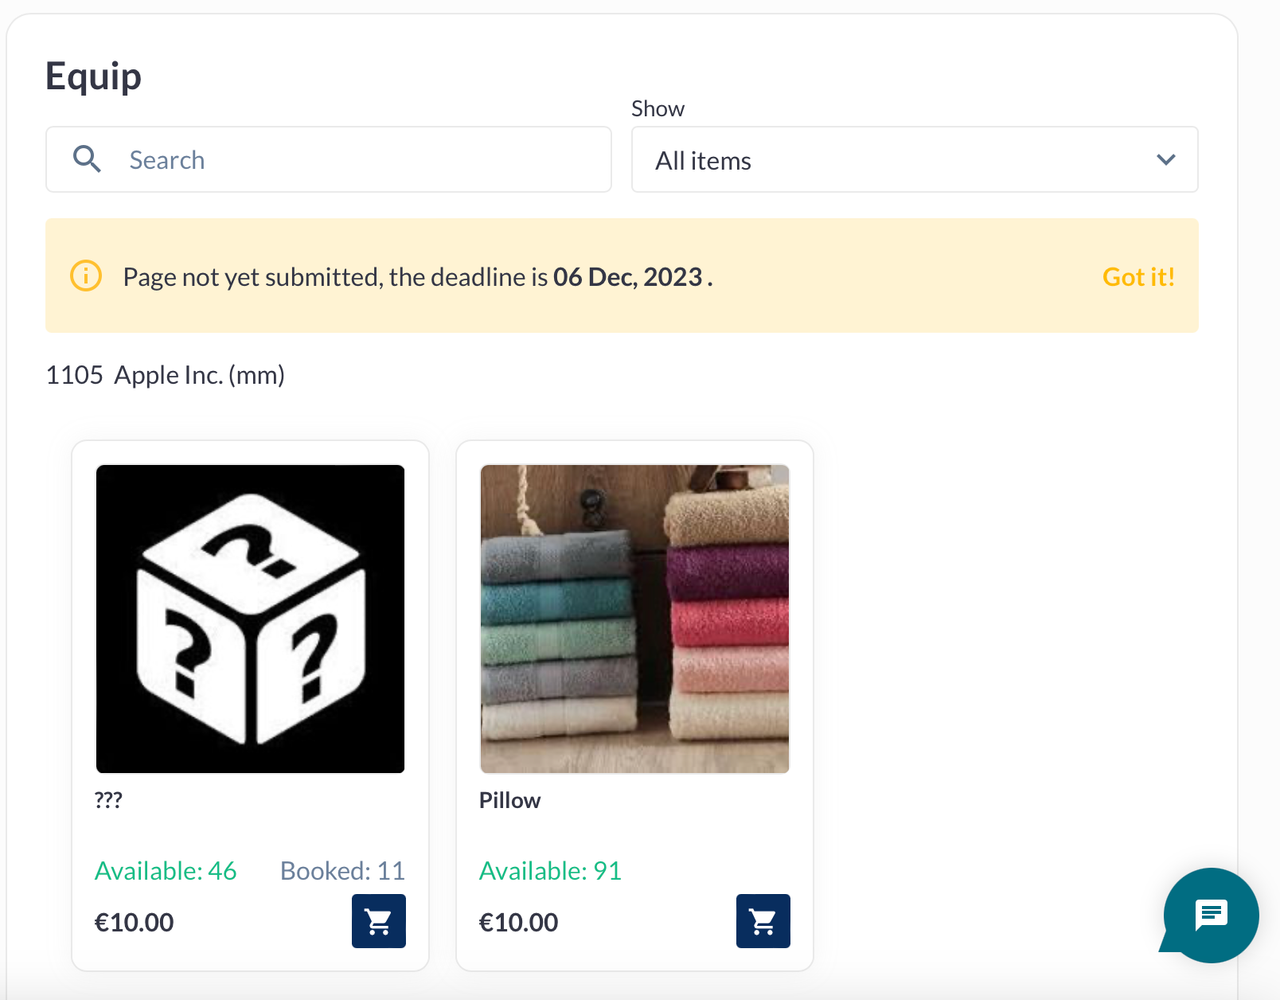This screenshot has height=1000, width=1280.
Task: Dismiss the banner with Got it!
Action: click(1137, 277)
